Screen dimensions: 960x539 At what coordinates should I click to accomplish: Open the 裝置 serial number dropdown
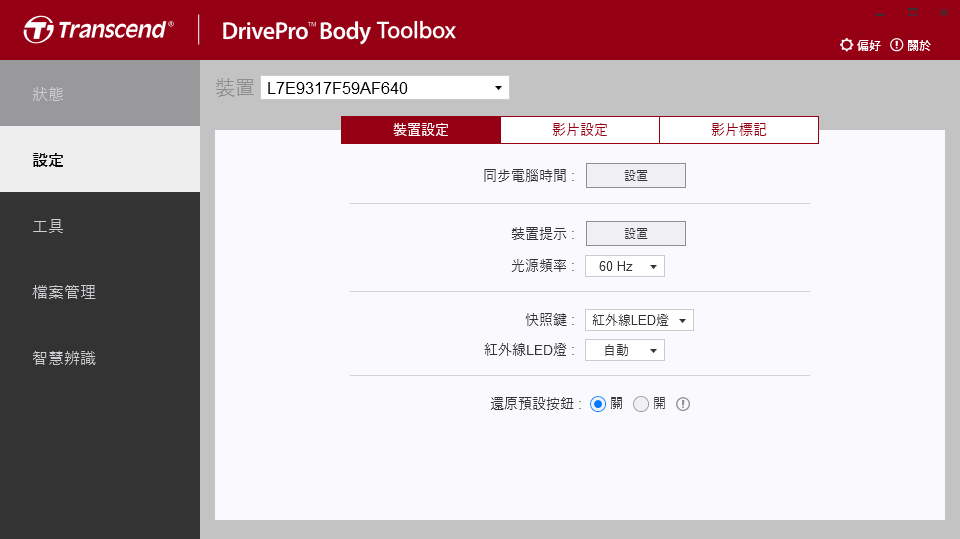coord(384,88)
